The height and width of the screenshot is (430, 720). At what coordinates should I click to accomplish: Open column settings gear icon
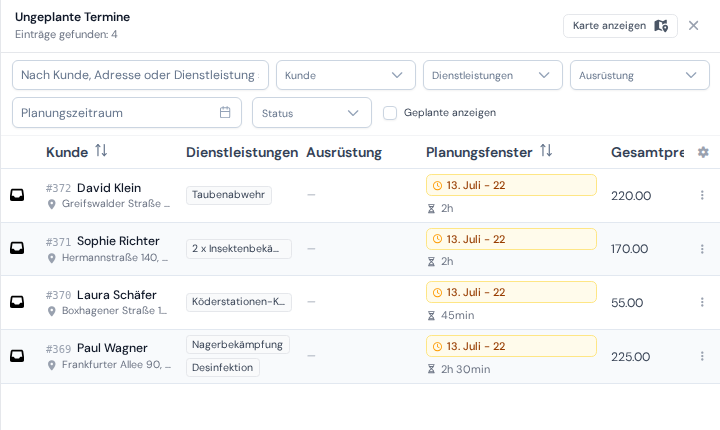pos(703,152)
